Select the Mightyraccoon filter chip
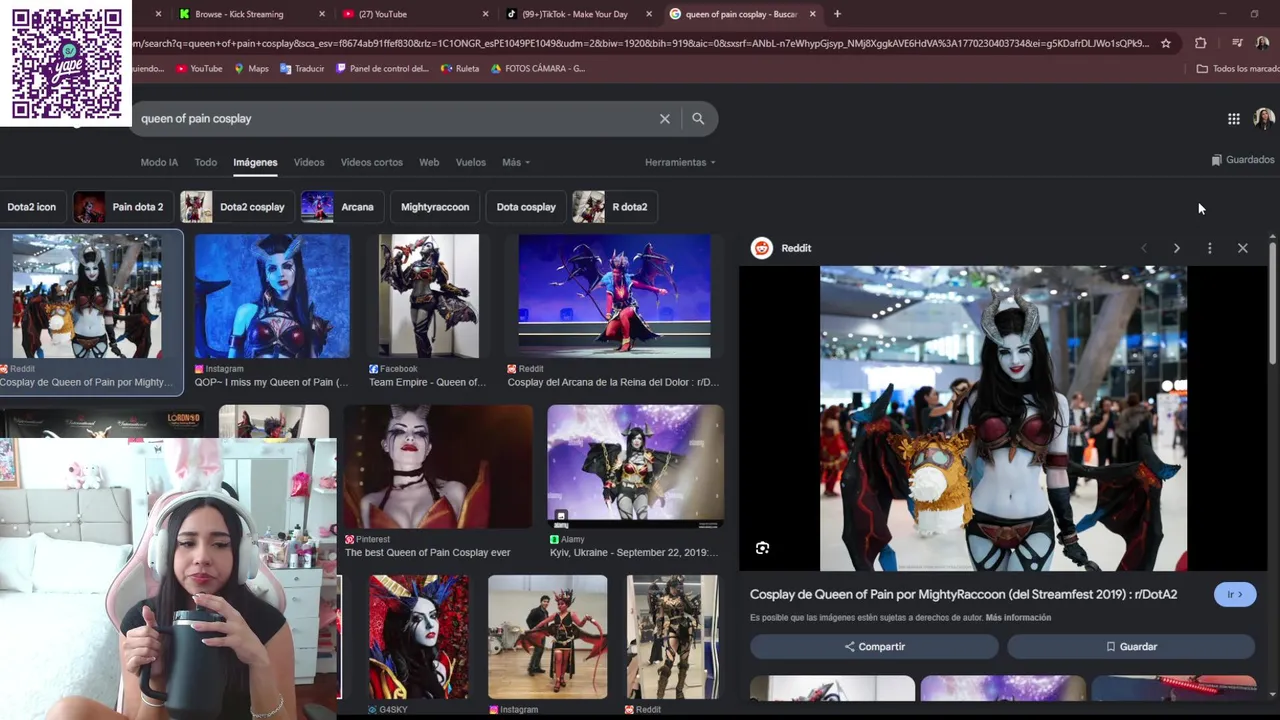 (435, 207)
